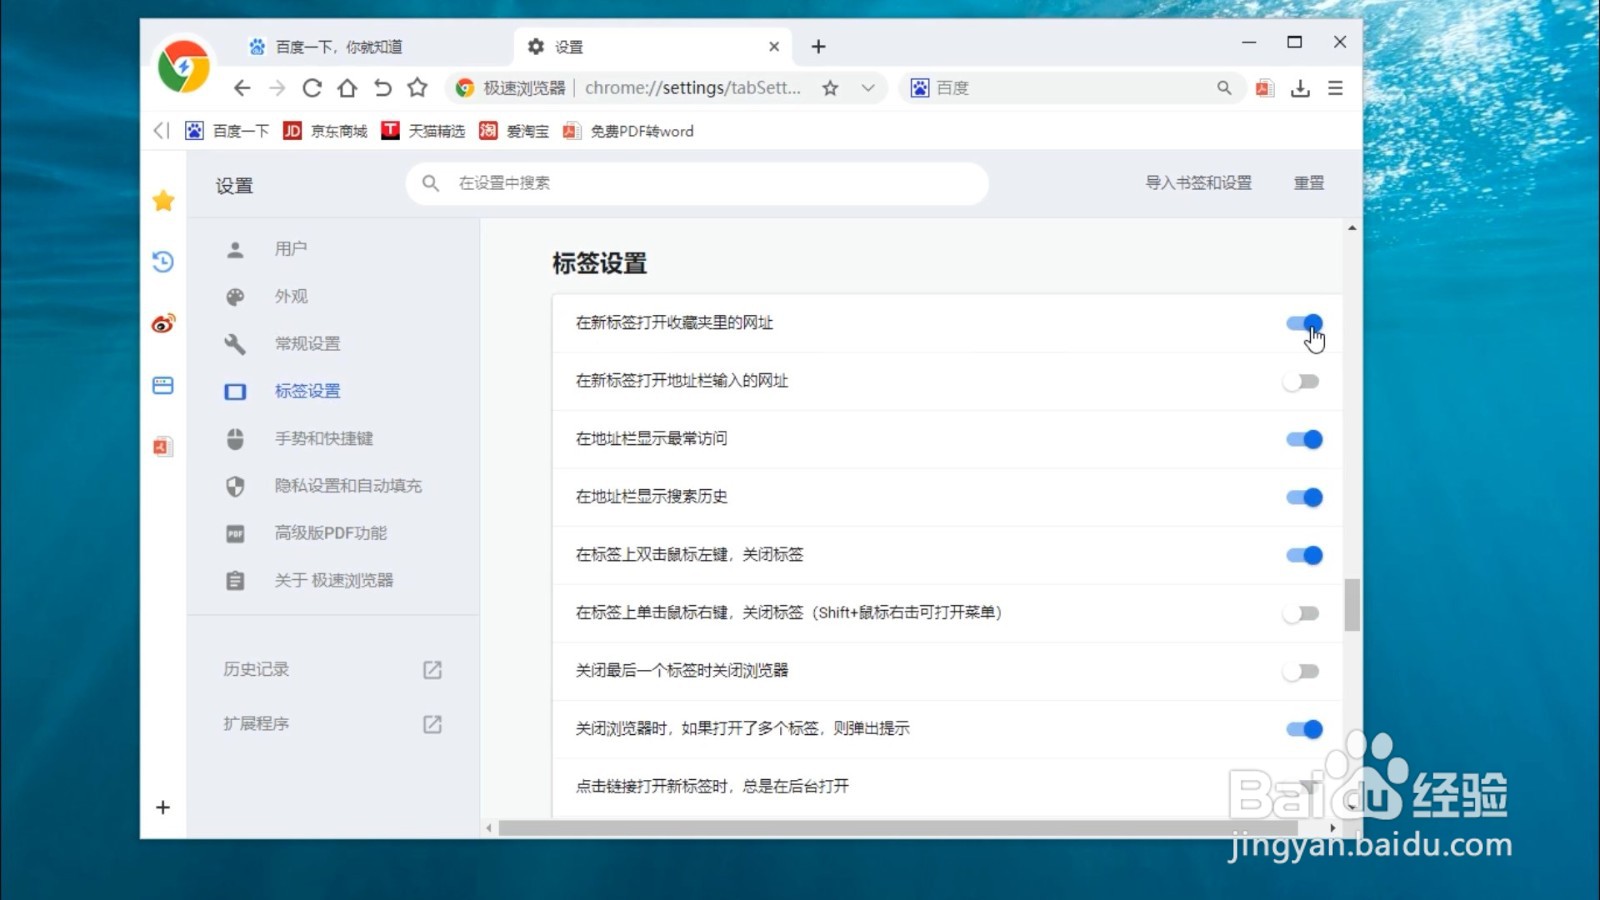Image resolution: width=1600 pixels, height=900 pixels.
Task: Click the history icon in the left sidebar
Action: pos(162,262)
